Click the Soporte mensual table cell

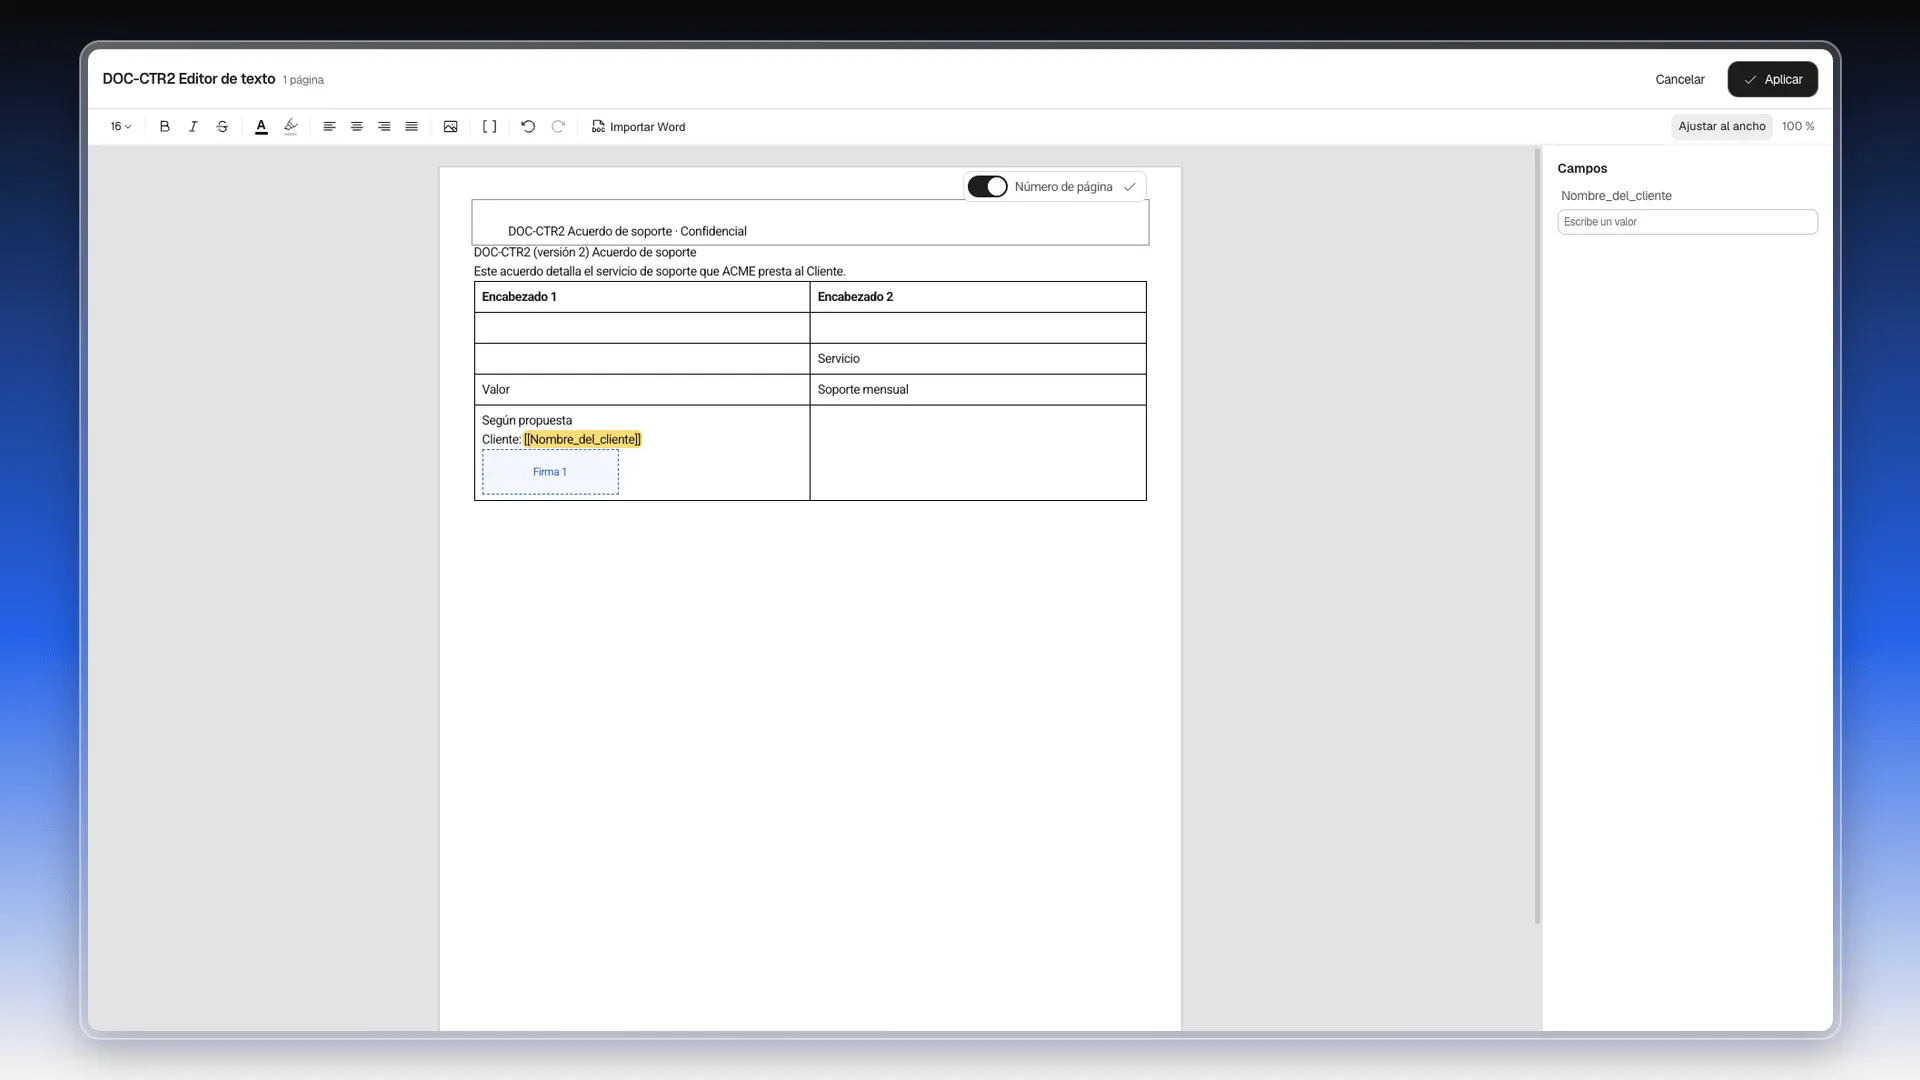point(978,390)
